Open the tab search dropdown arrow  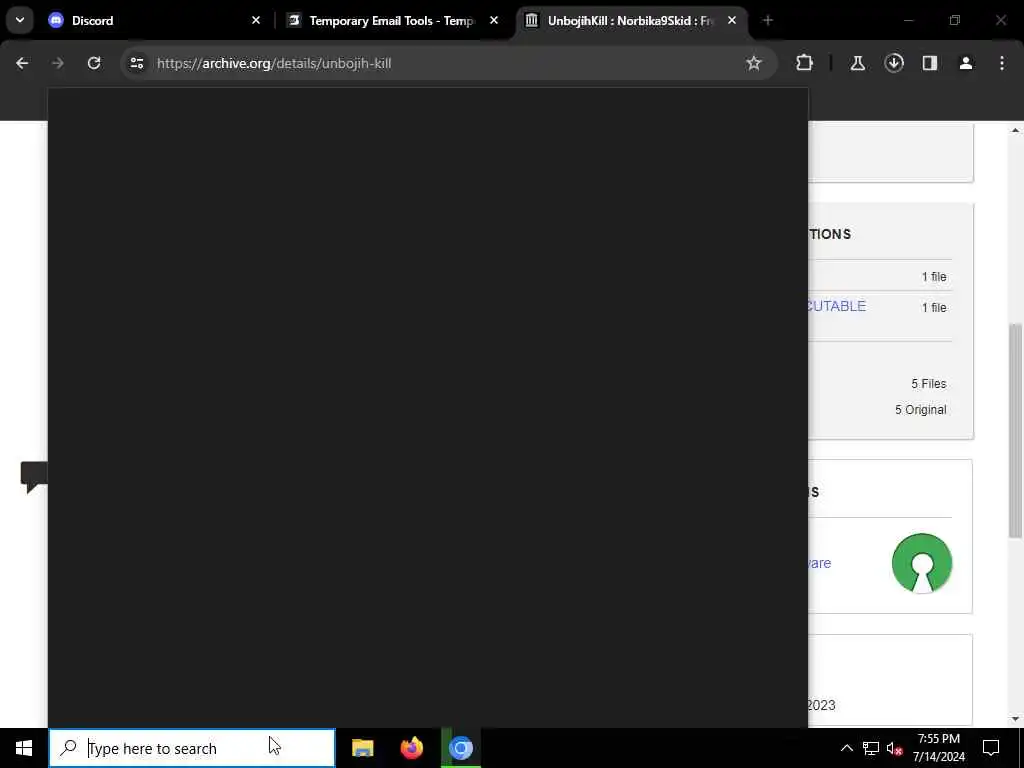[20, 20]
